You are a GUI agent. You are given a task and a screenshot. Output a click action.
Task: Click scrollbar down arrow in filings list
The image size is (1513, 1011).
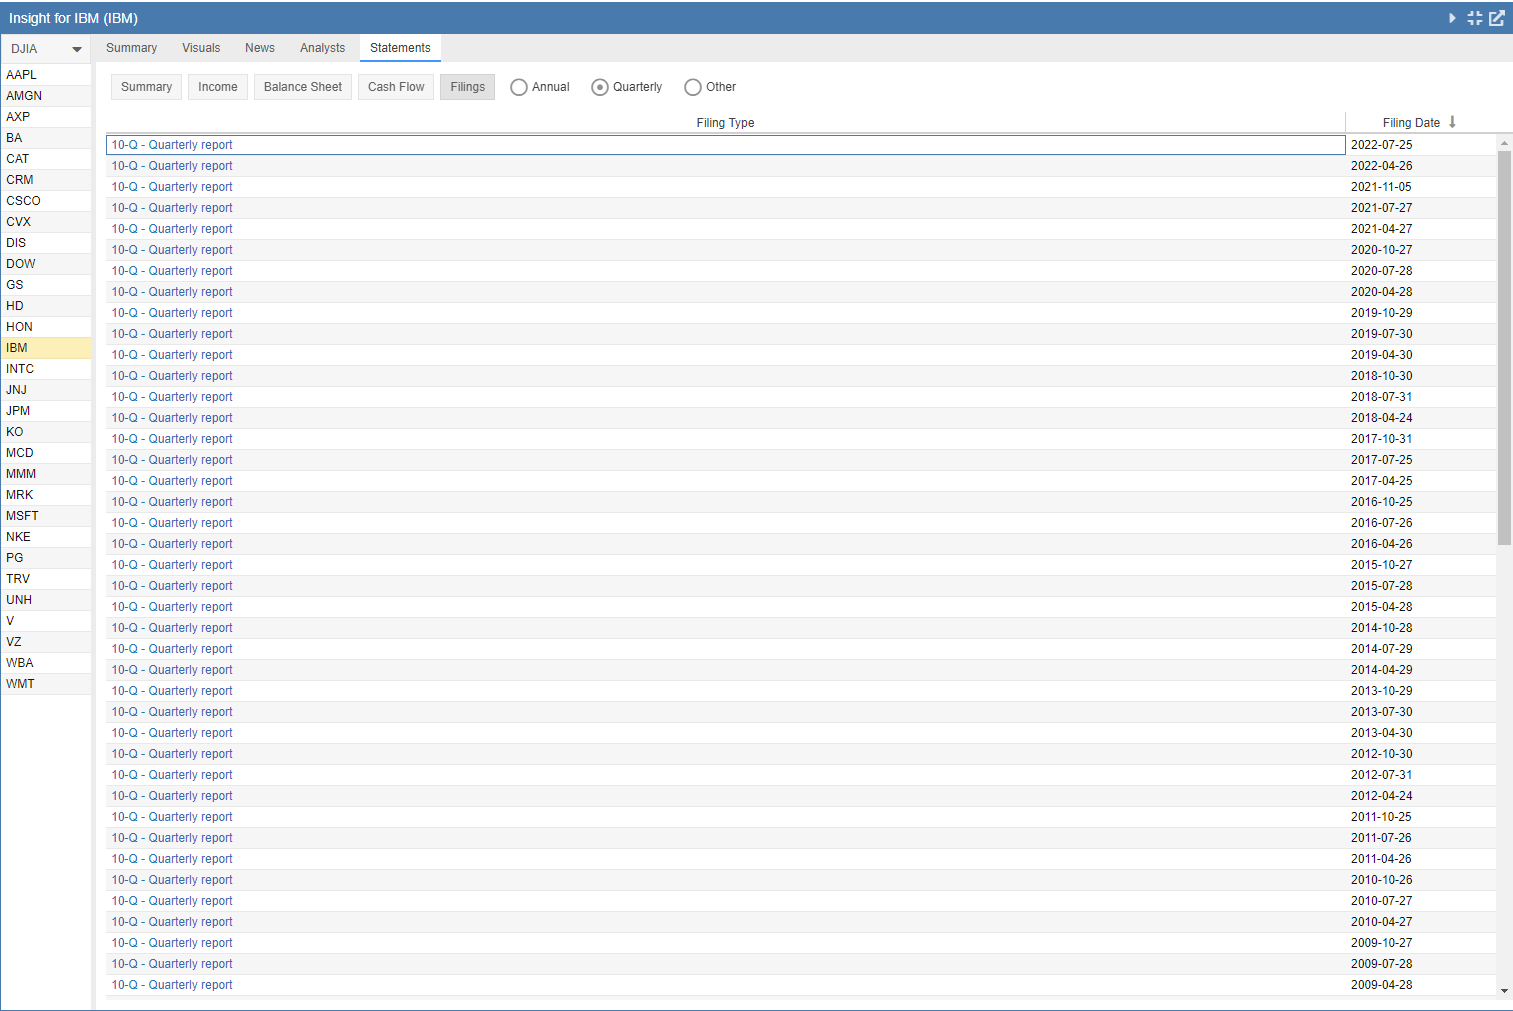click(1504, 990)
